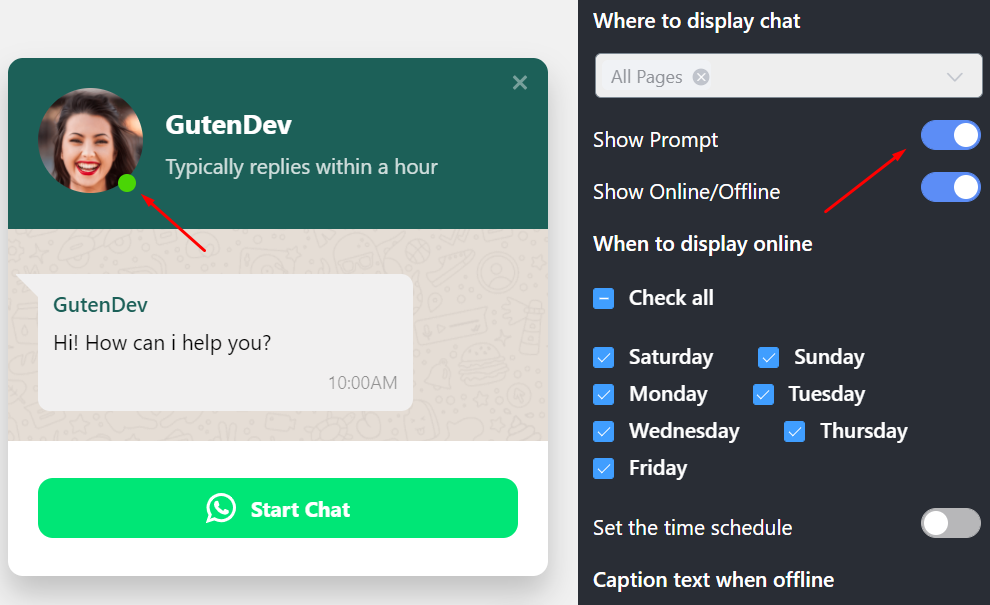This screenshot has width=990, height=605.
Task: Toggle the Check all checkbox
Action: 604,298
